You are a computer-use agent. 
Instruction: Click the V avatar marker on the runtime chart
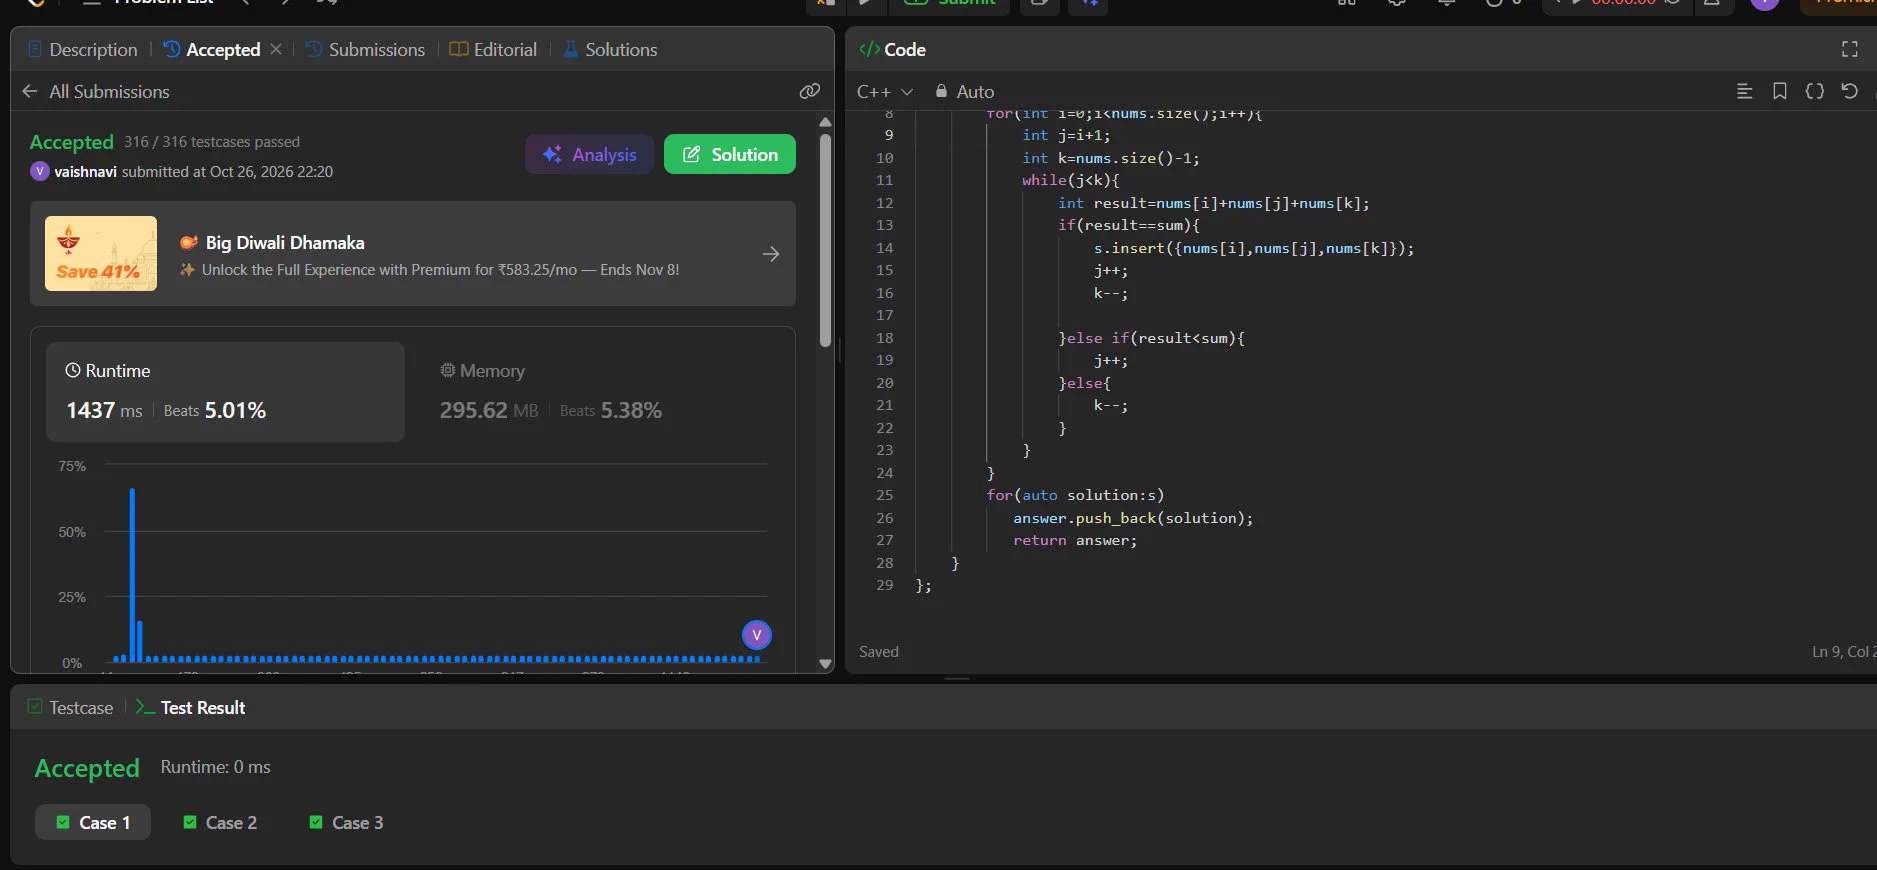click(x=757, y=635)
